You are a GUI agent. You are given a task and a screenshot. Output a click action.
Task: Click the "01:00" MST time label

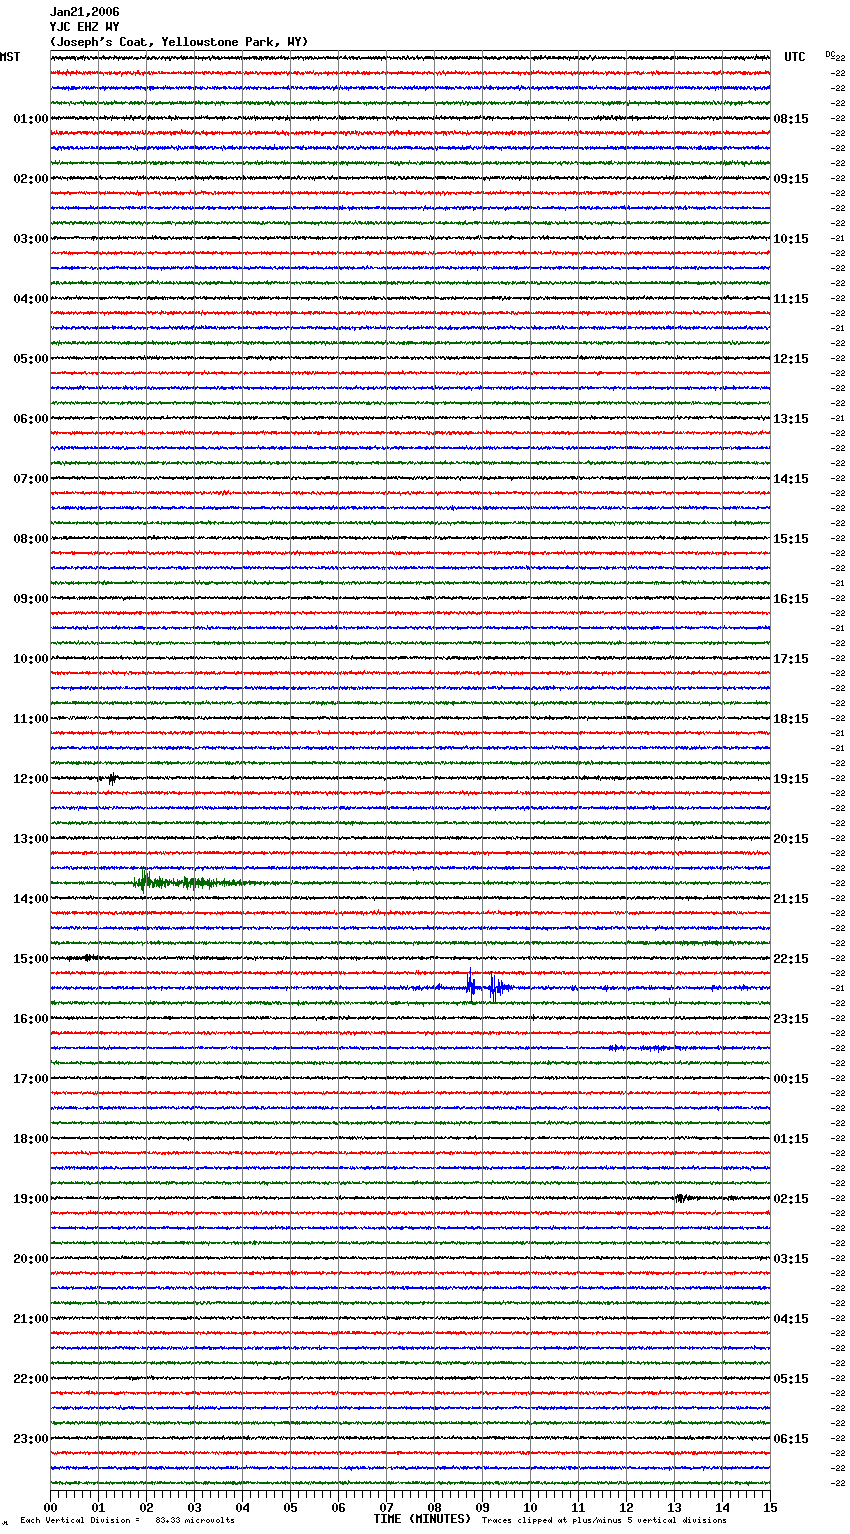pos(30,119)
